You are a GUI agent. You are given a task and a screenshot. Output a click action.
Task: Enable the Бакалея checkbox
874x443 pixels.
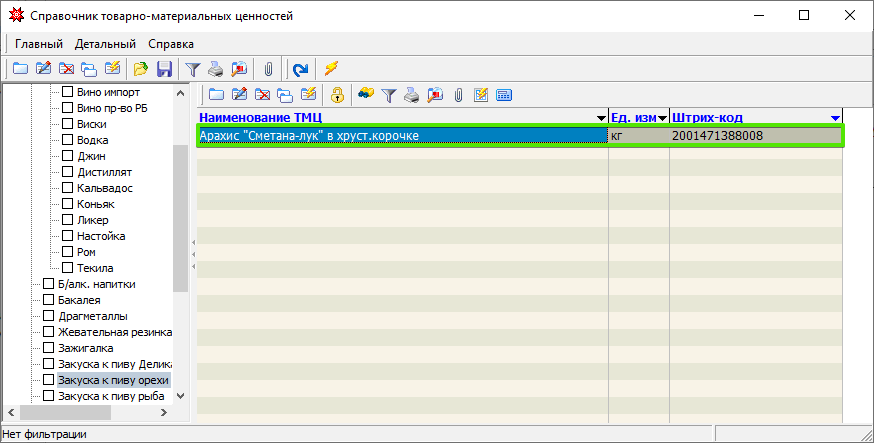(49, 300)
